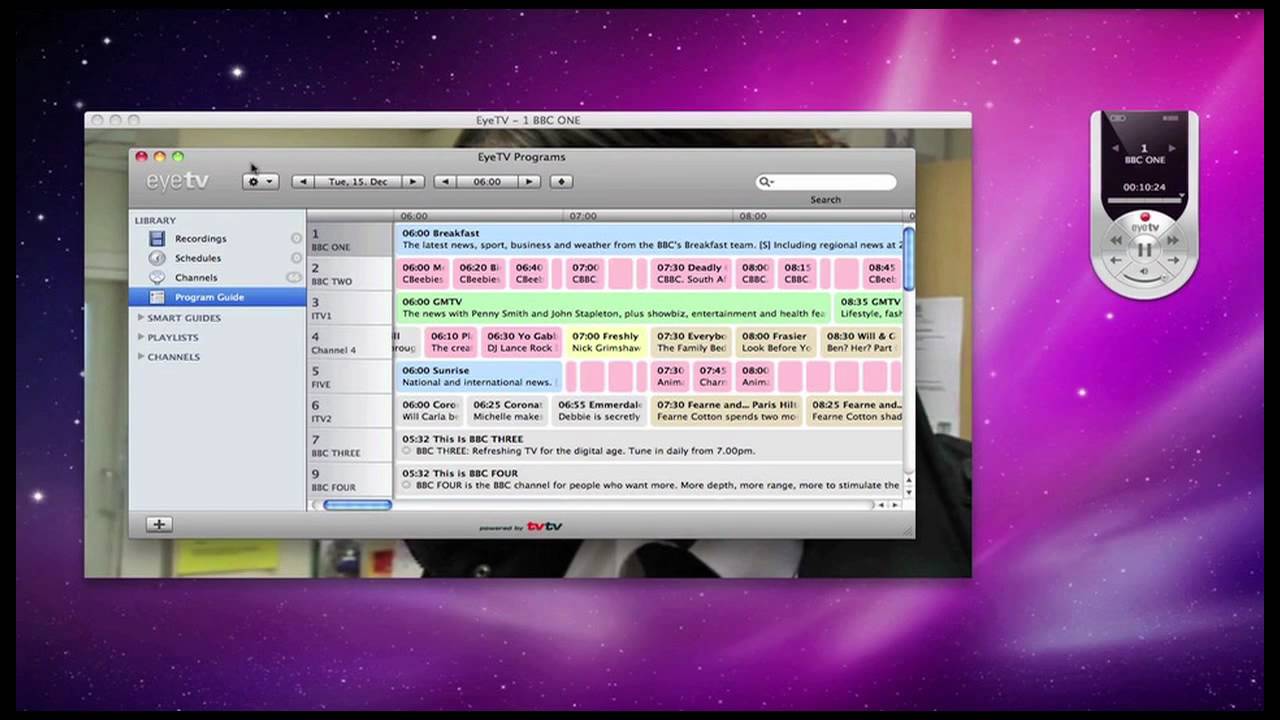The image size is (1280, 720).
Task: Select channel 9 BBC FOUR row header
Action: [x=350, y=479]
